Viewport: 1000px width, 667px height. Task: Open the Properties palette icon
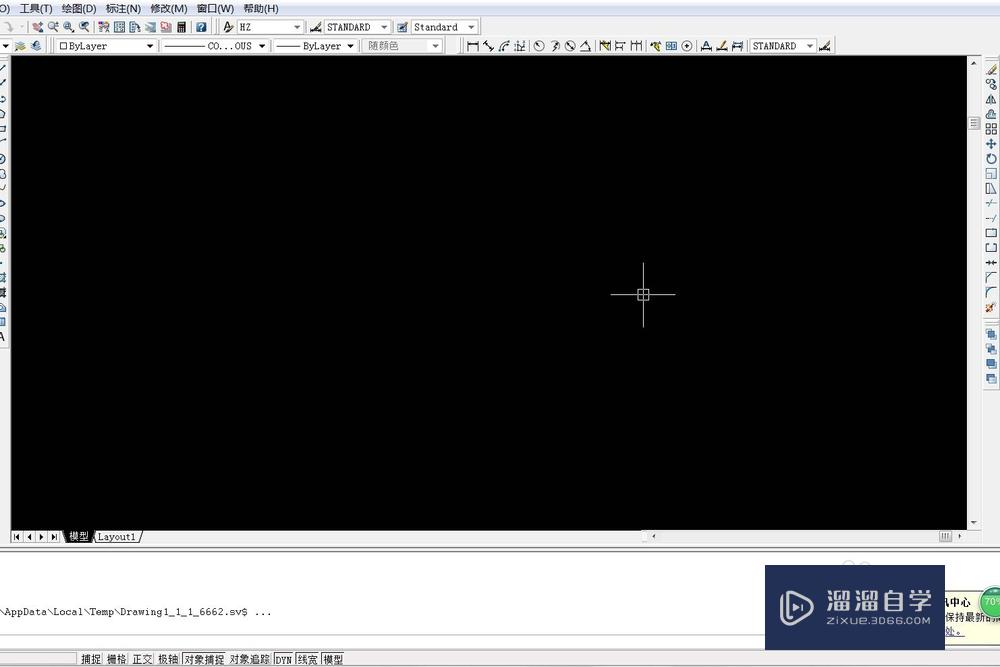coord(104,27)
